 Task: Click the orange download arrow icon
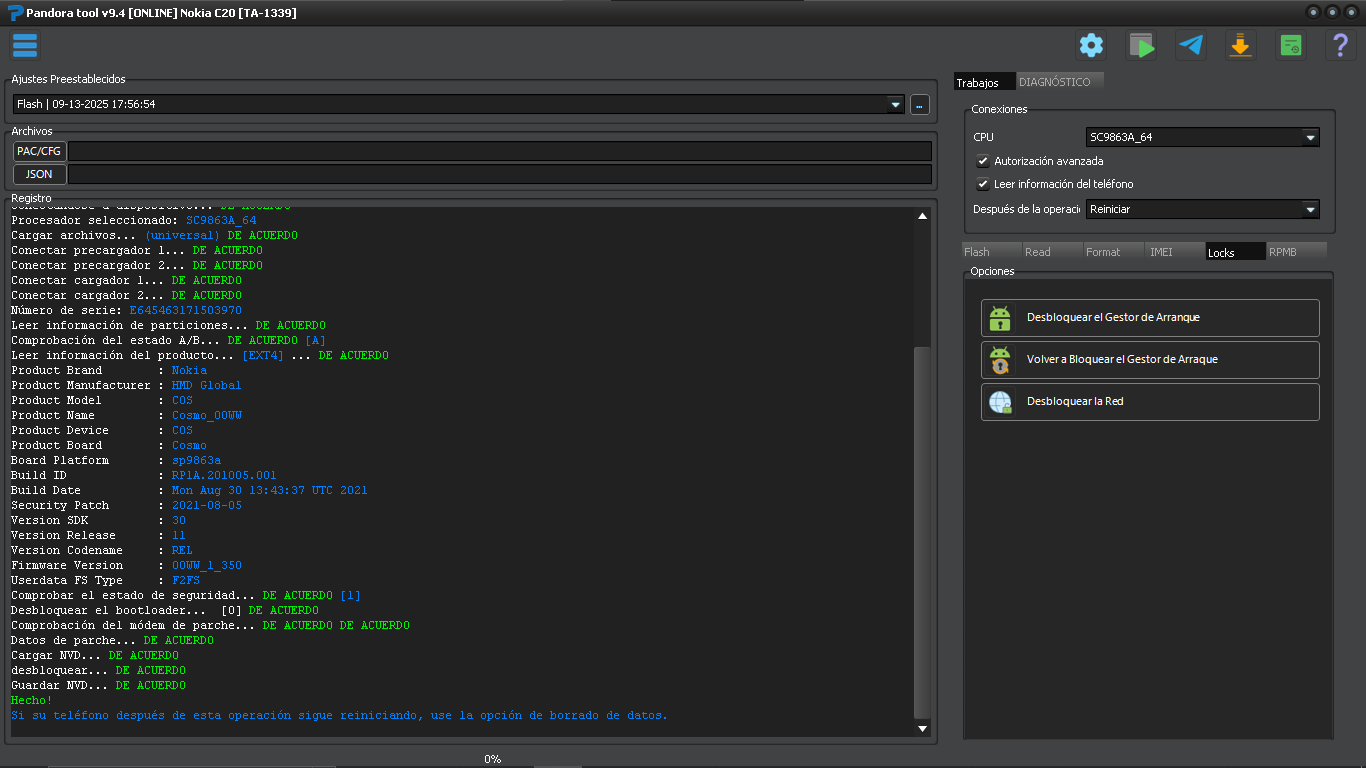1241,45
